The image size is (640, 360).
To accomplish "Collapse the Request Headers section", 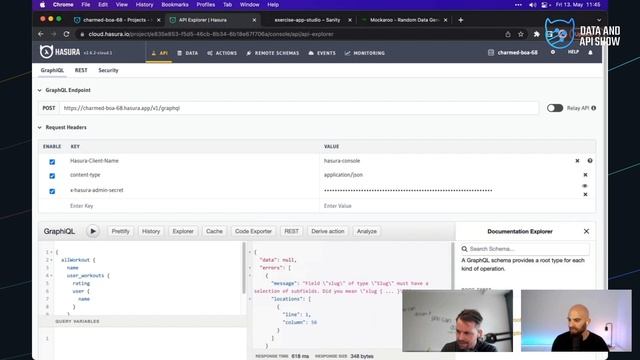I will [40, 128].
